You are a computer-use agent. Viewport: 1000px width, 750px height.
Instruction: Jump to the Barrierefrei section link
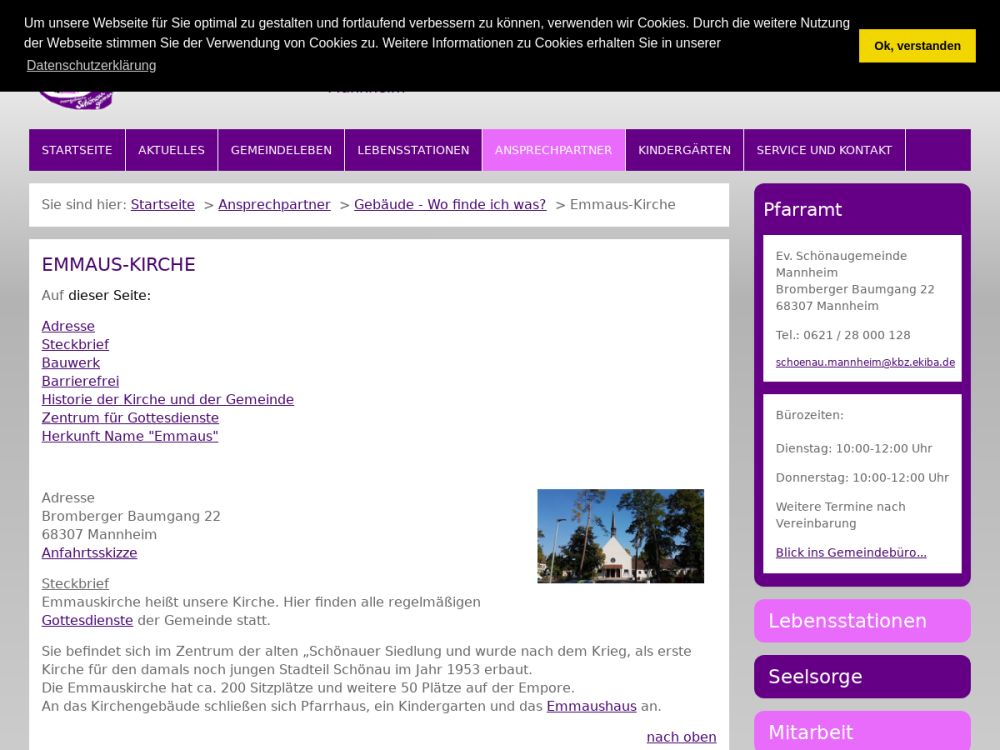(x=80, y=381)
